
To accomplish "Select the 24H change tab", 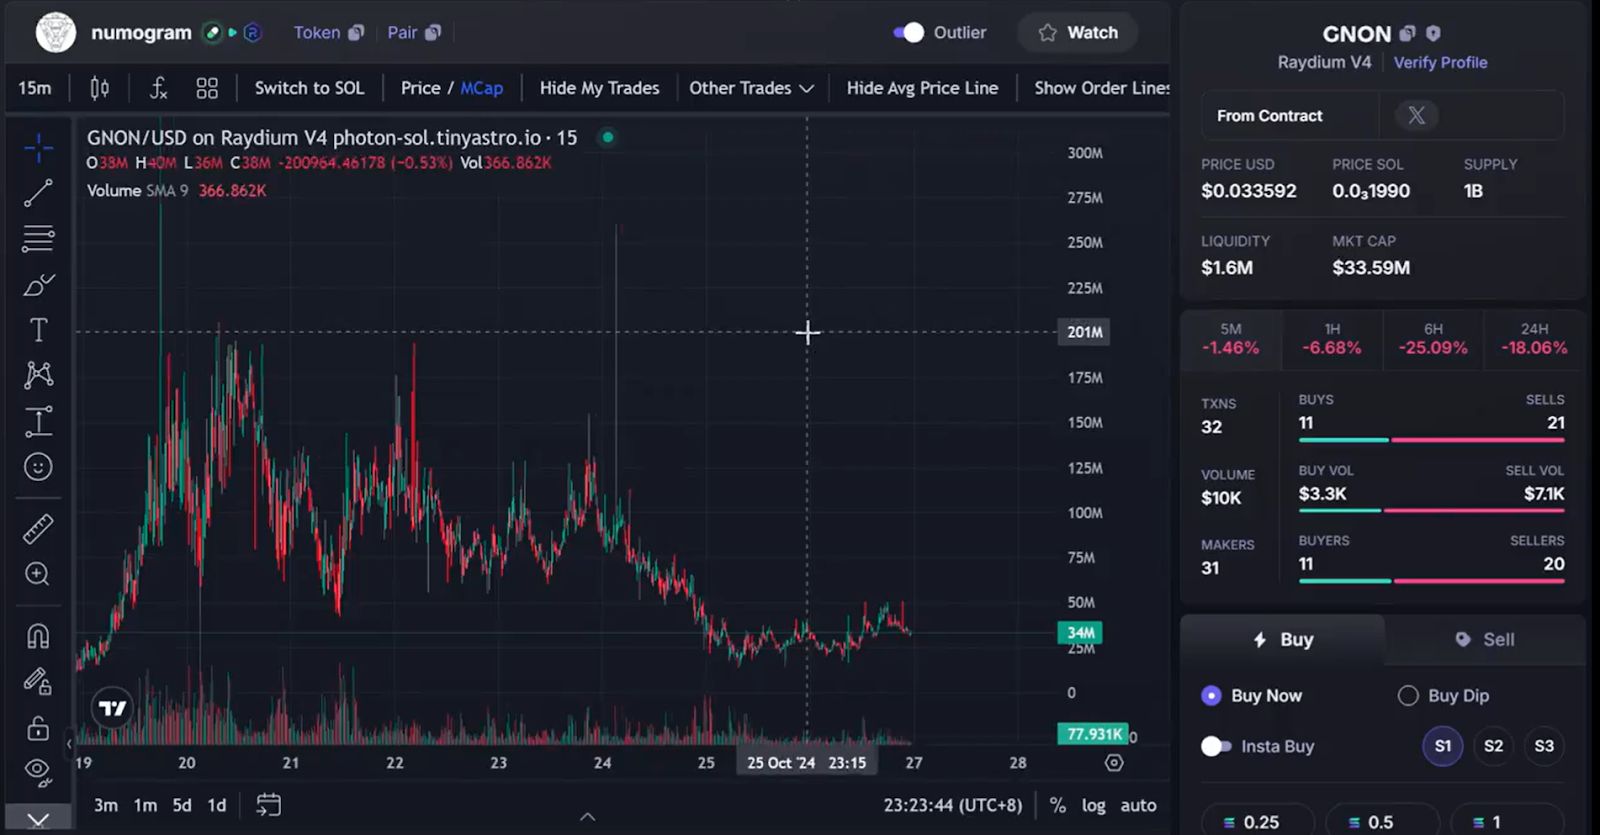I will (1534, 339).
